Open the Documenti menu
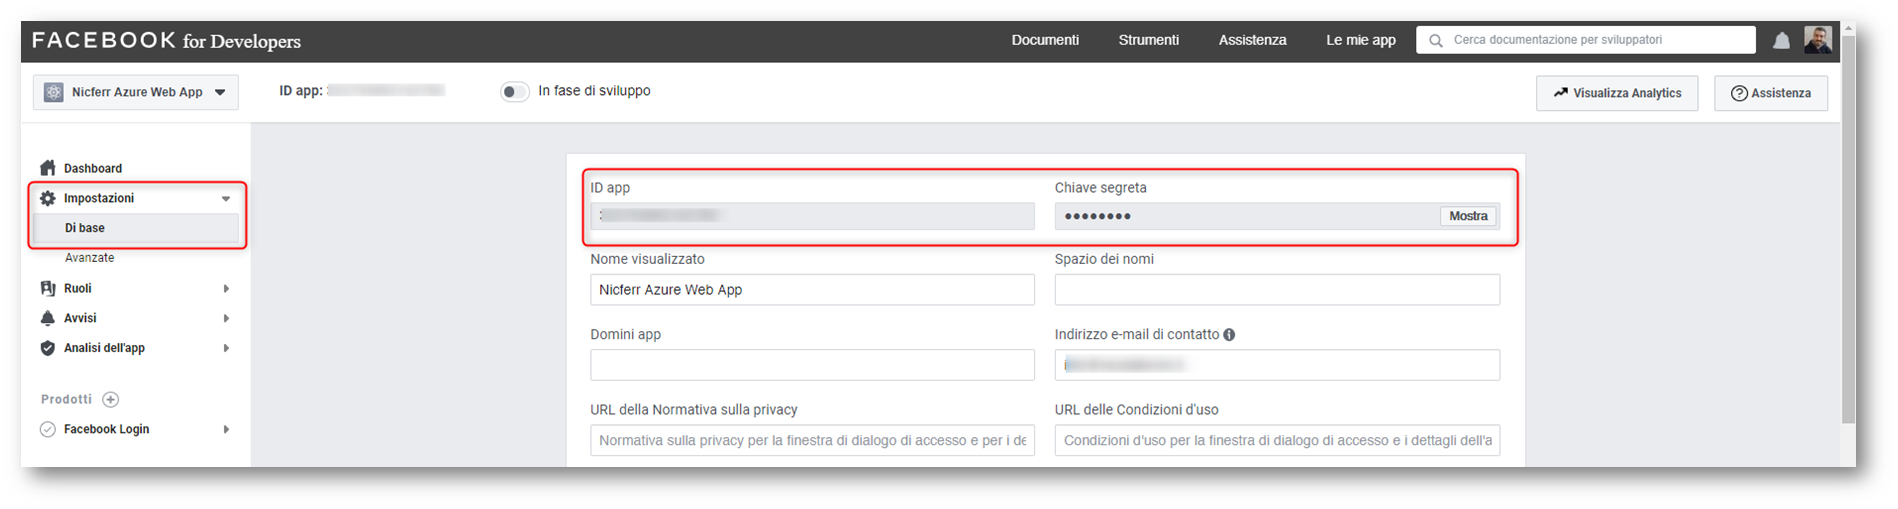1898x509 pixels. tap(1045, 40)
